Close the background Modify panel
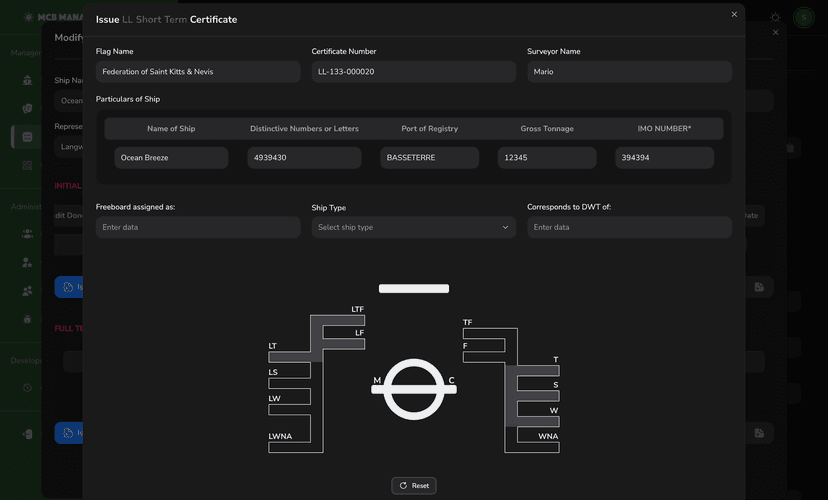Viewport: 828px width, 500px height. [775, 32]
